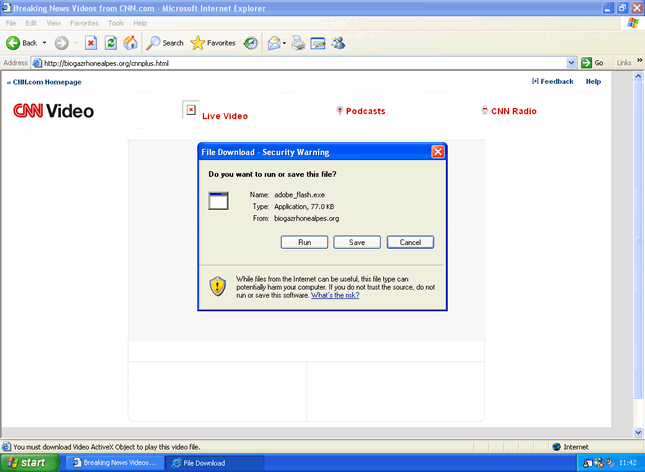645x472 pixels.
Task: Click Save in the File Download dialog
Action: (357, 242)
